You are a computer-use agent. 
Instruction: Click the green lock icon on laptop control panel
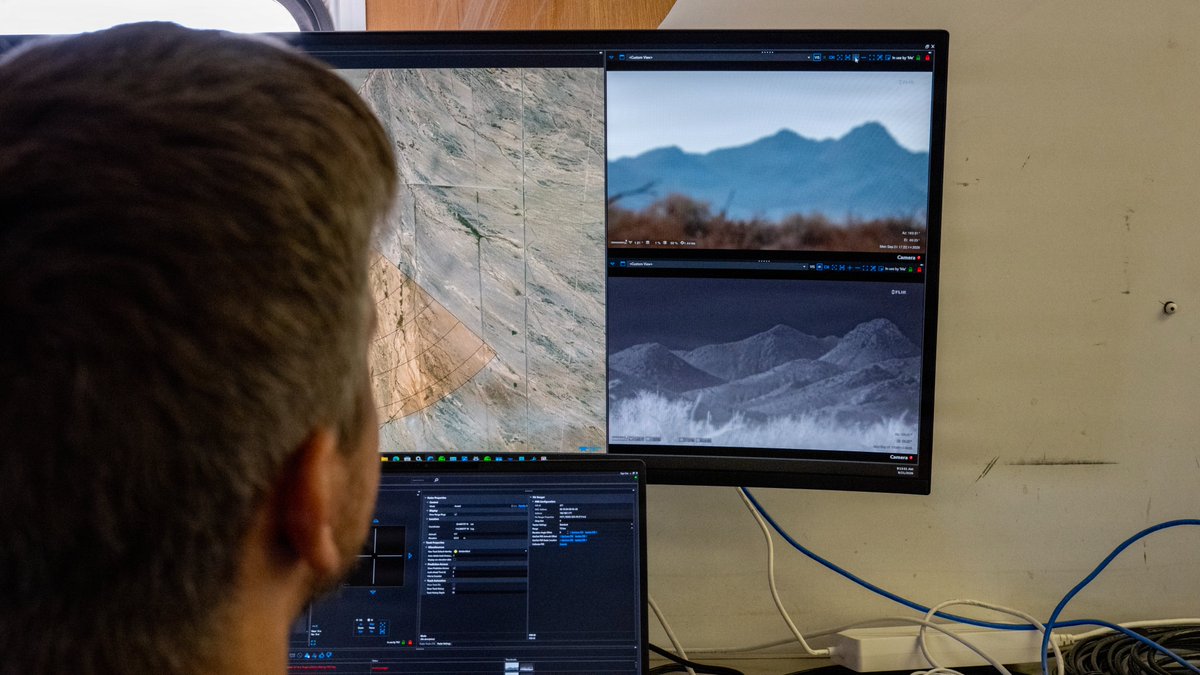[x=403, y=642]
